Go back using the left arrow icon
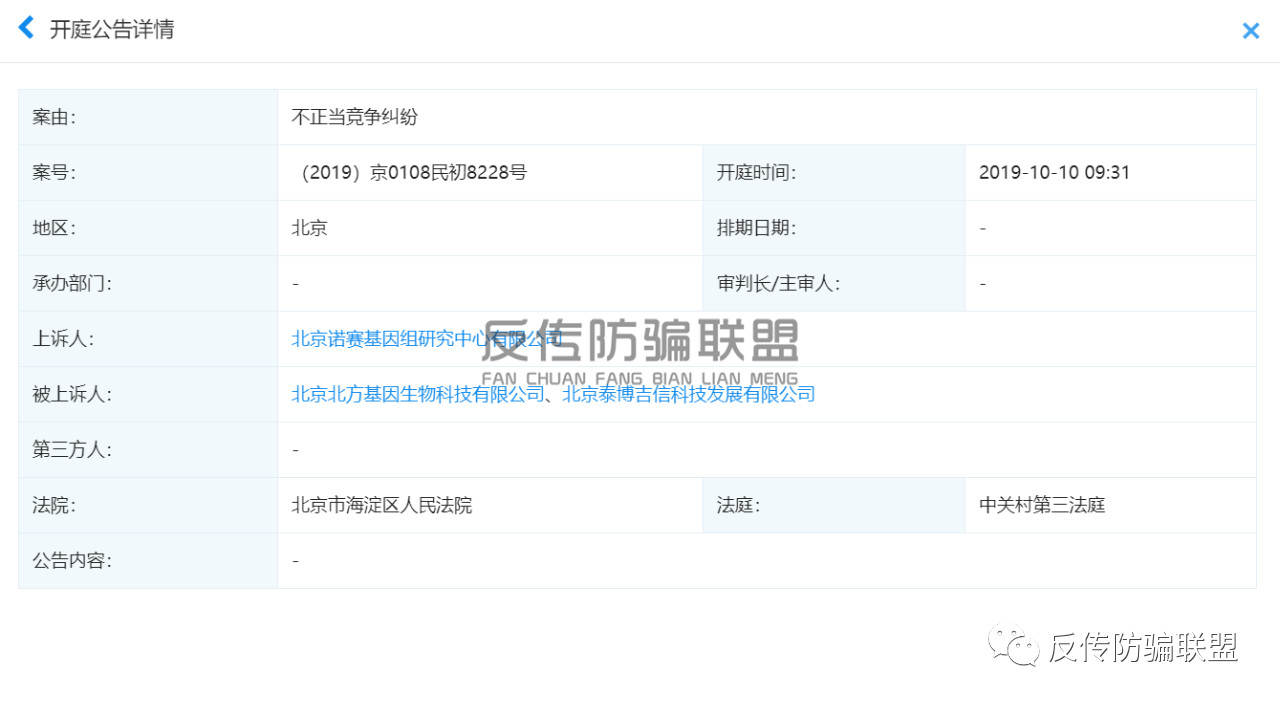The image size is (1280, 704). (26, 28)
